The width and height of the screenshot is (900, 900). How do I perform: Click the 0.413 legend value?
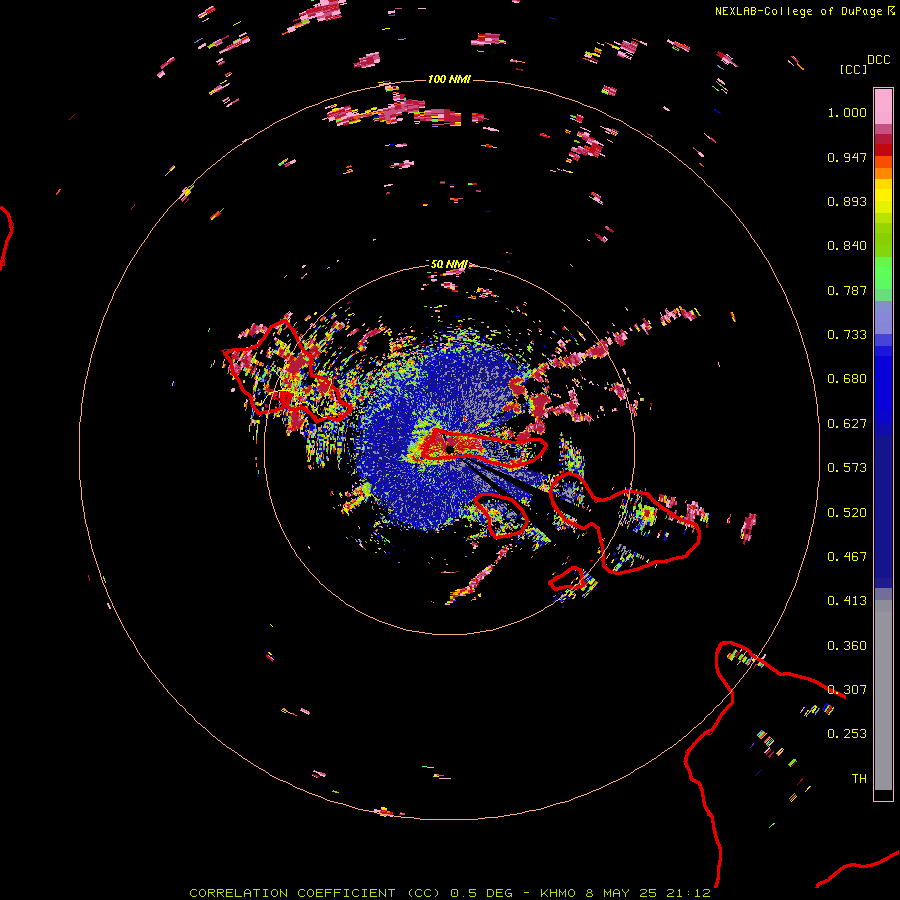coord(847,601)
